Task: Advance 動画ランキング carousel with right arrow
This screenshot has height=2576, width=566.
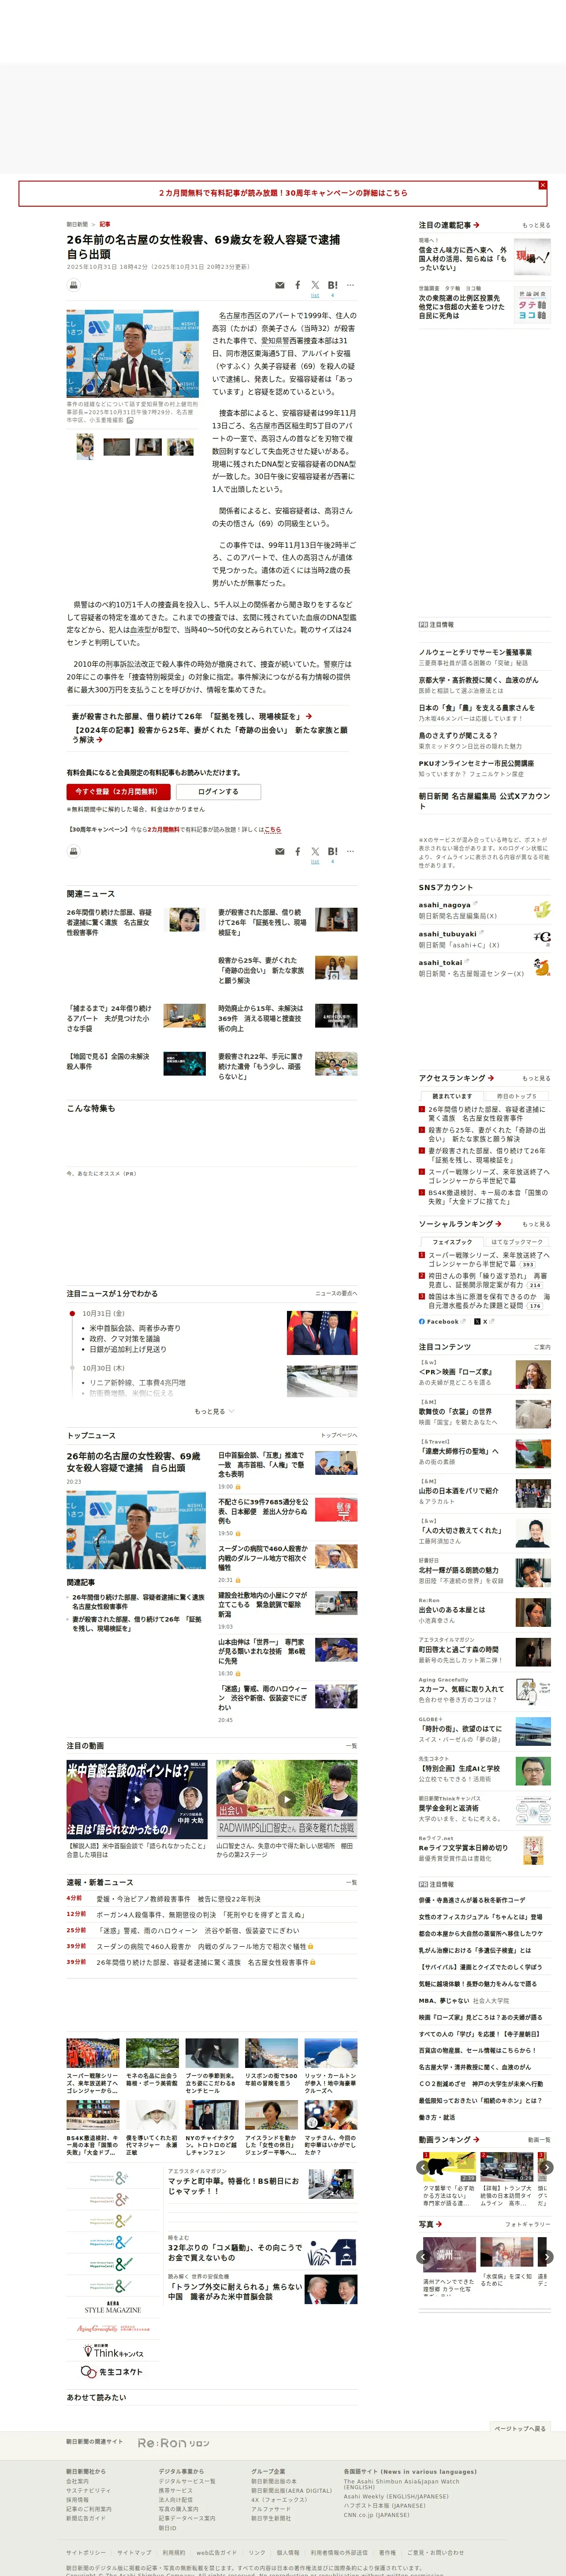Action: pos(546,2167)
